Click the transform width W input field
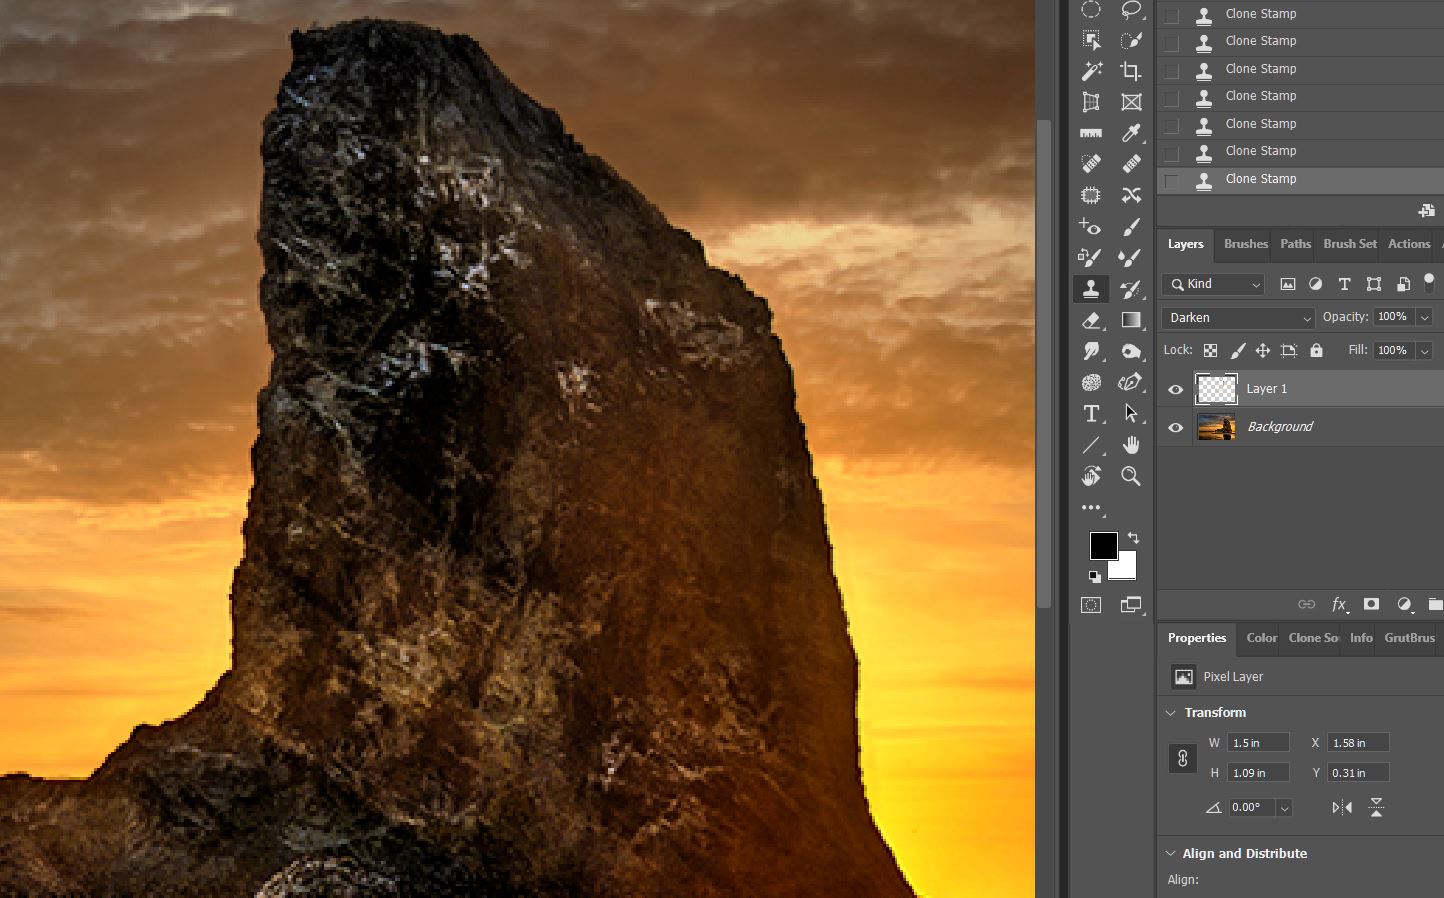 (1257, 743)
